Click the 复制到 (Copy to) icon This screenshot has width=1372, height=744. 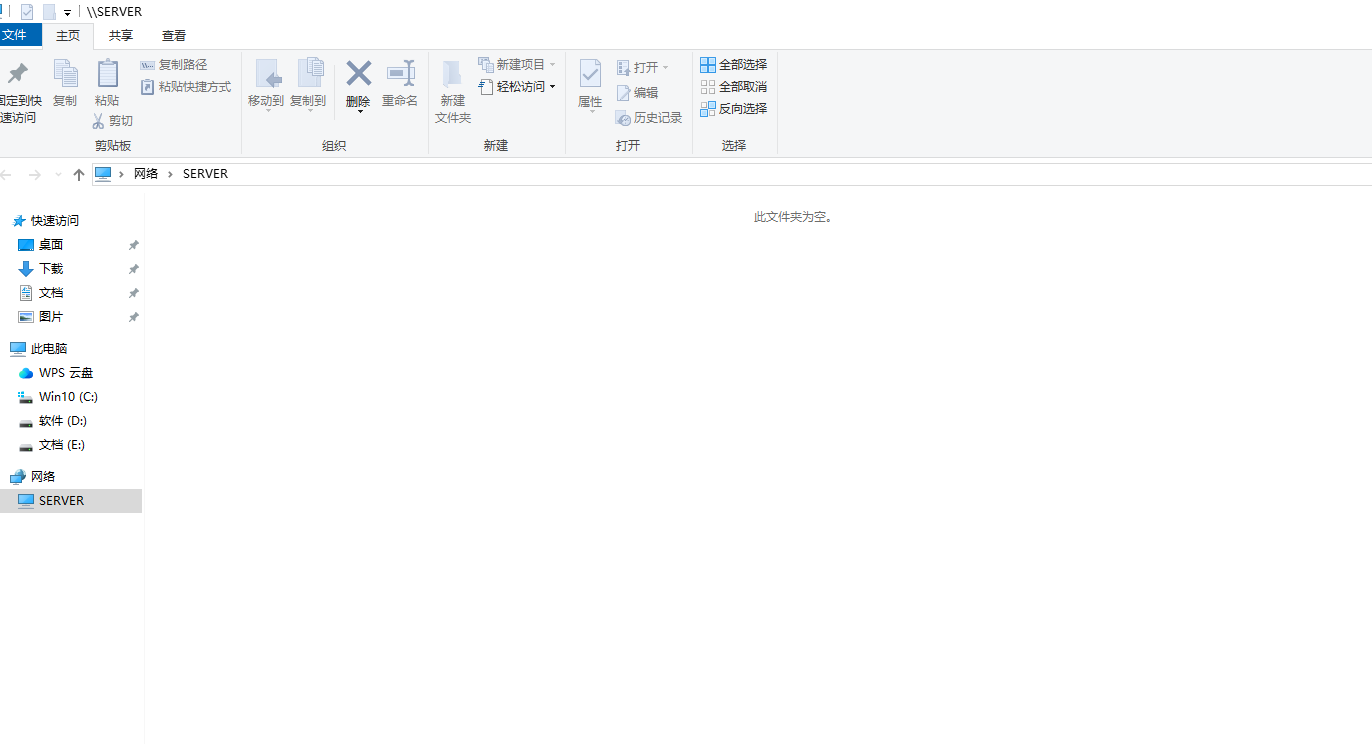(x=309, y=73)
